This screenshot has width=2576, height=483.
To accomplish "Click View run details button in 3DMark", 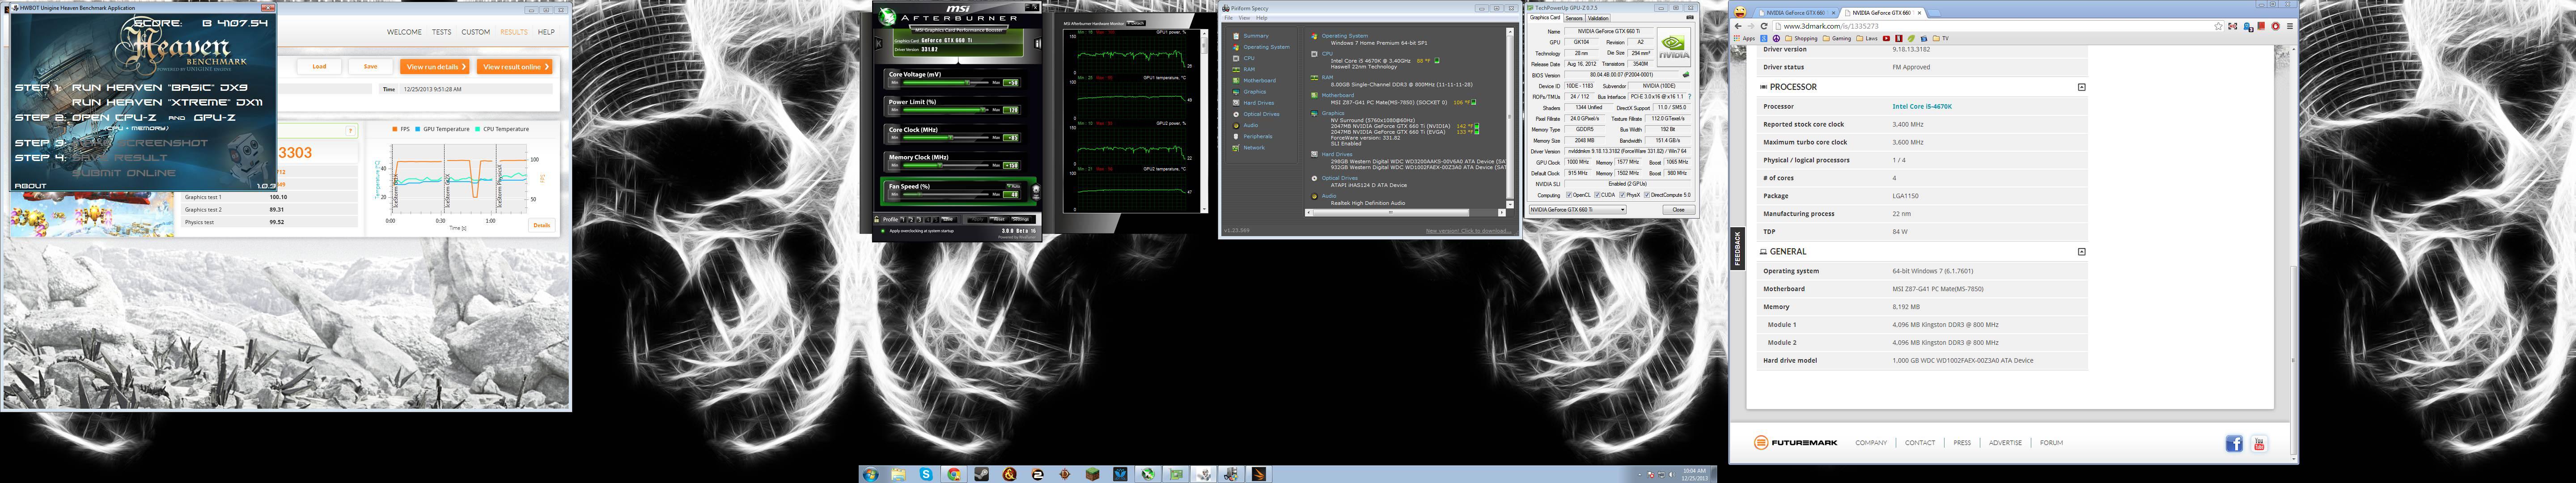I will point(436,67).
